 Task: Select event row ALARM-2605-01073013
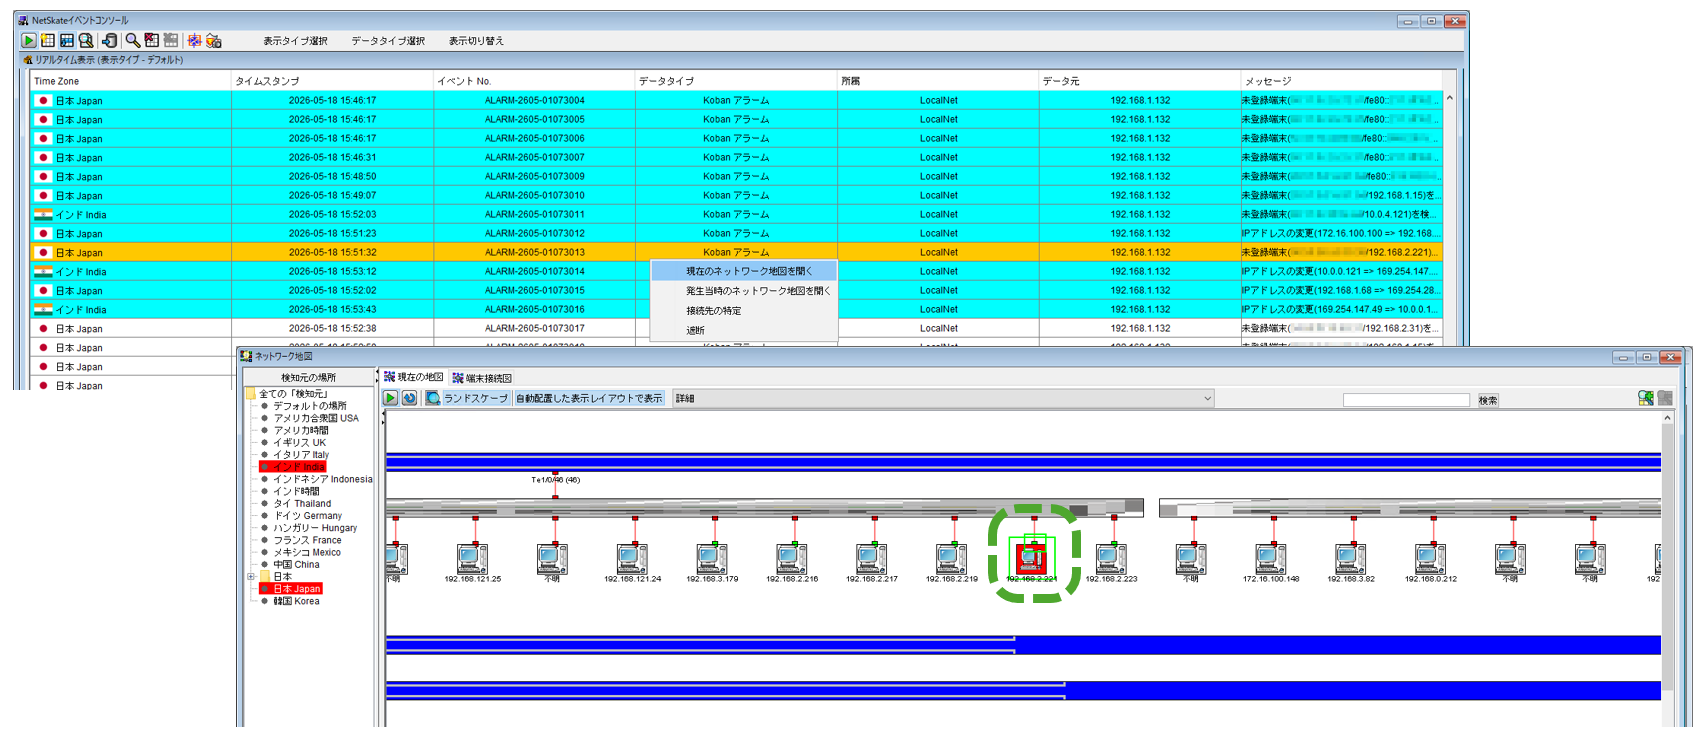pyautogui.click(x=736, y=252)
